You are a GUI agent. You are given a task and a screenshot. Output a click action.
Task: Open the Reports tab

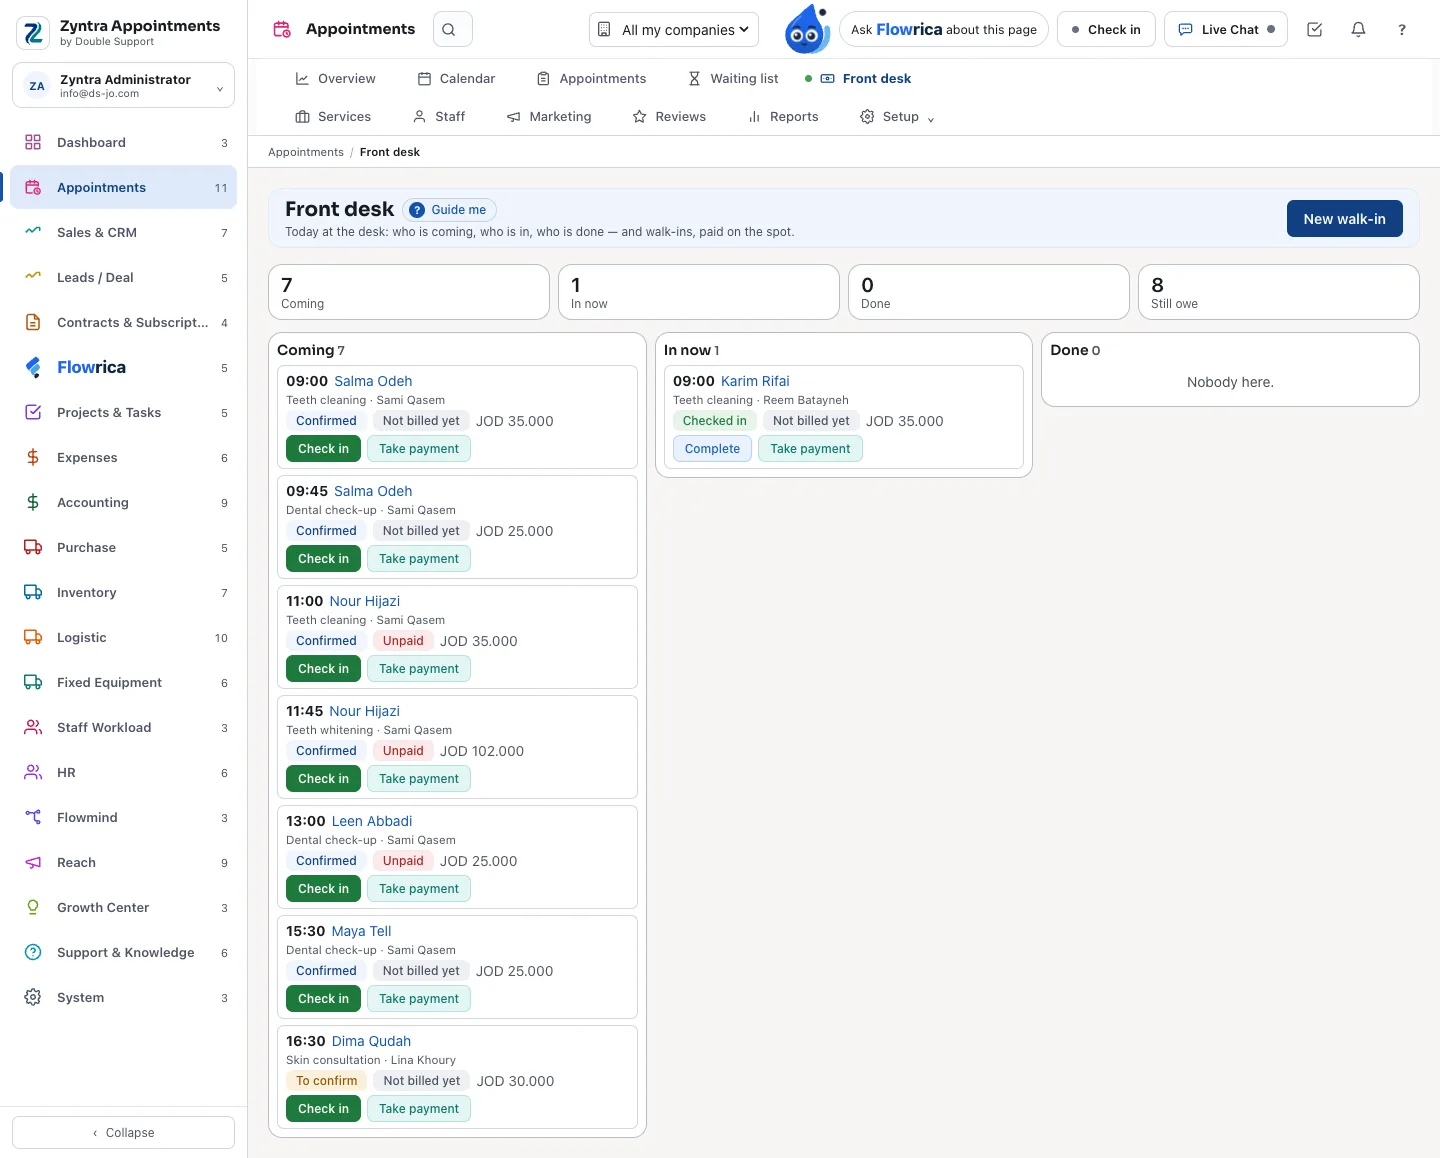click(783, 117)
